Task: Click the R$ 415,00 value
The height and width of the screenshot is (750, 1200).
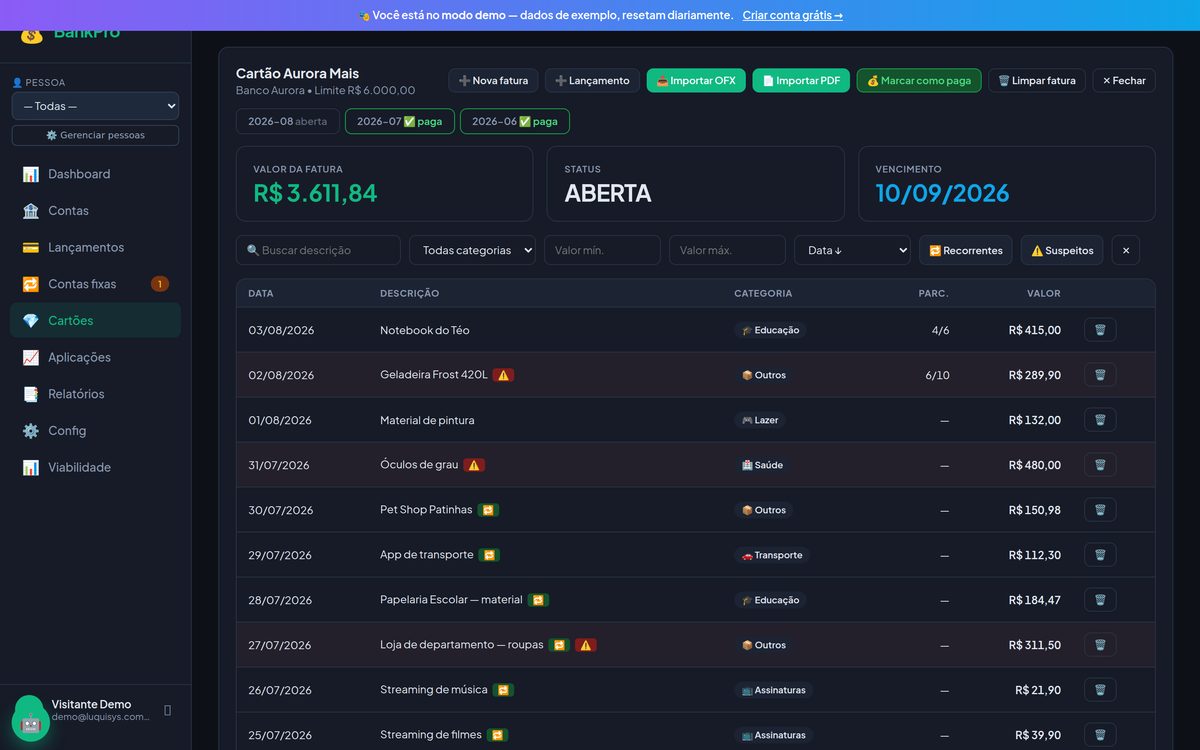Action: (1035, 330)
